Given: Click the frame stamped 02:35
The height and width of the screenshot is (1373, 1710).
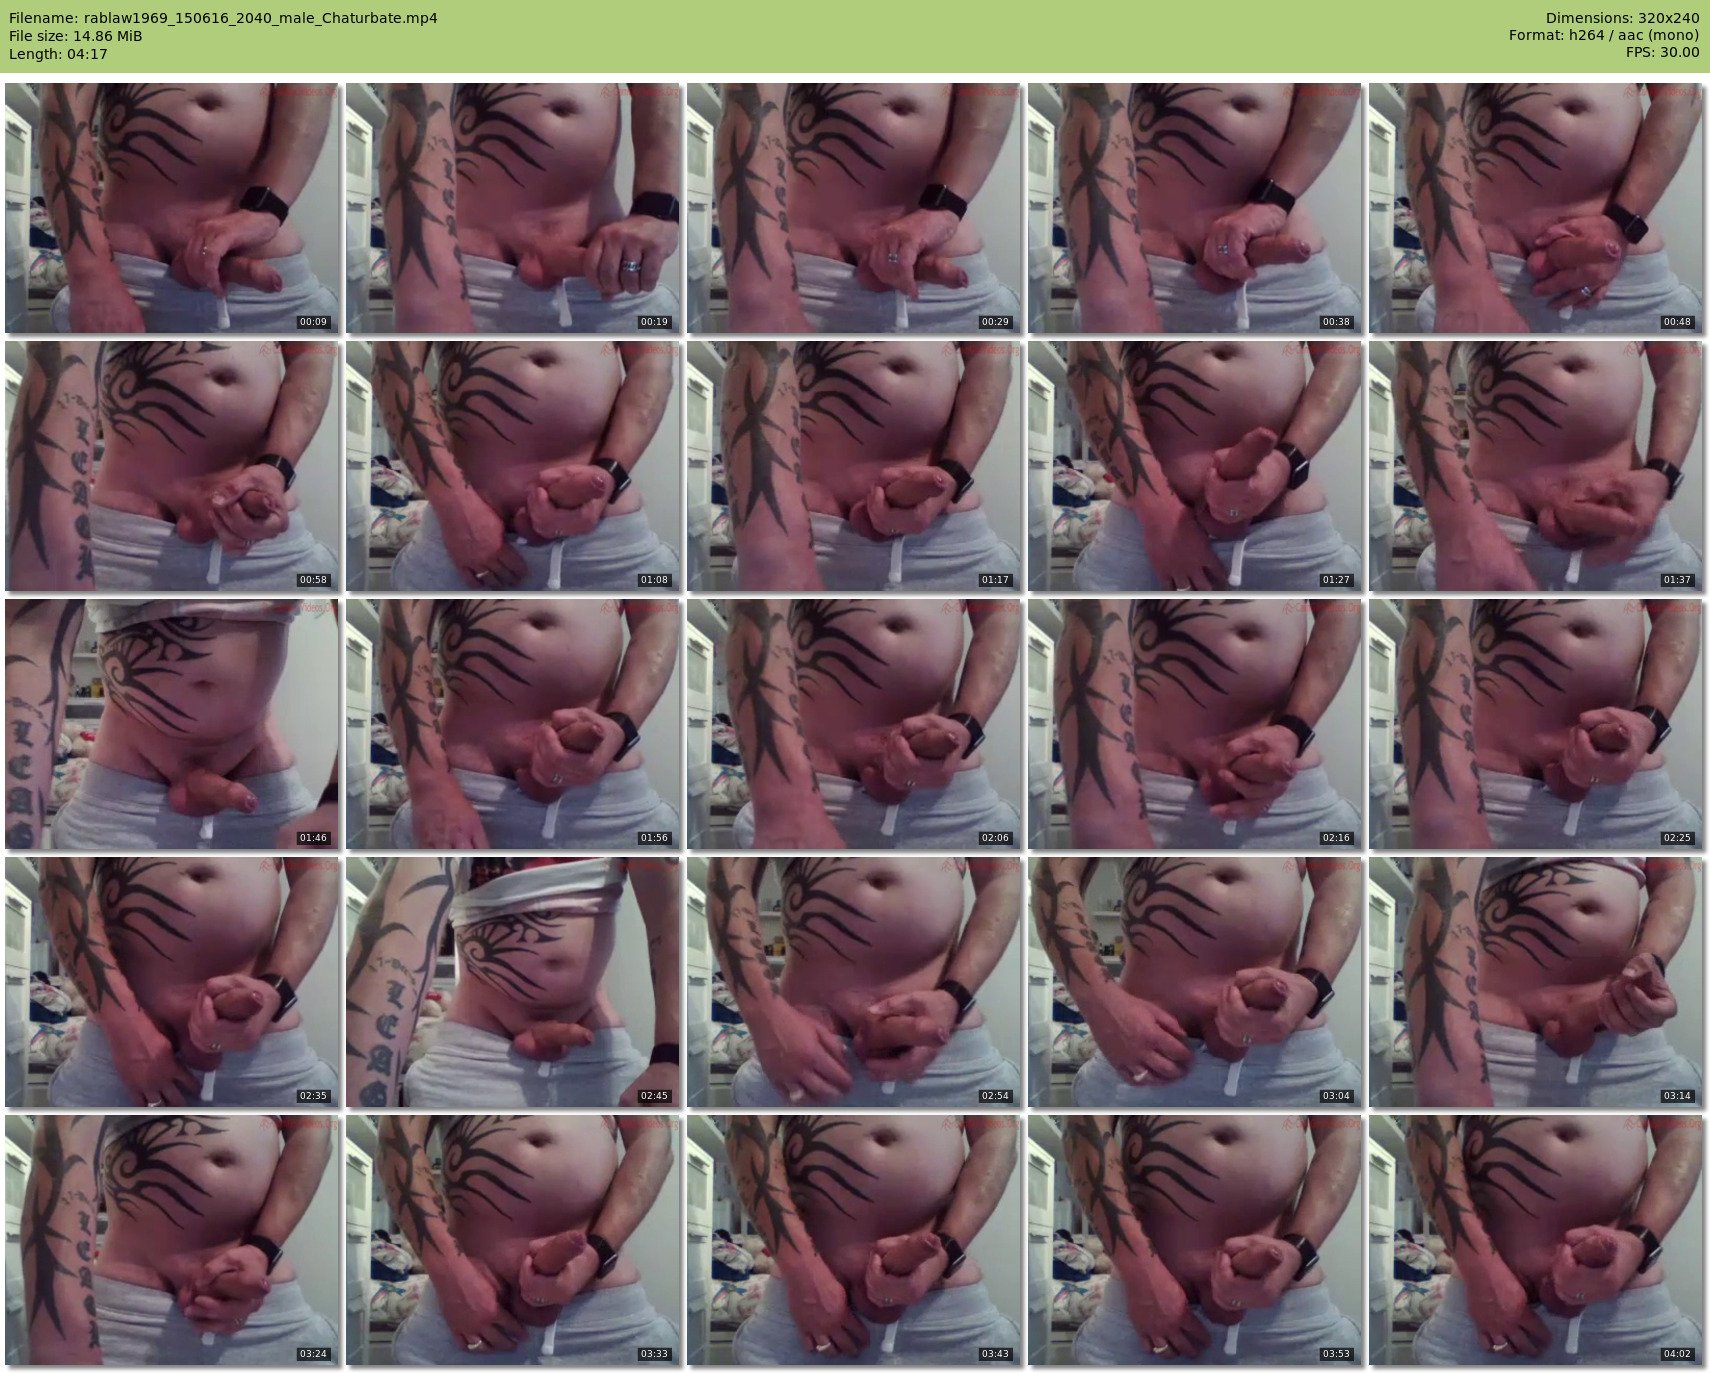Looking at the screenshot, I should pyautogui.click(x=172, y=982).
